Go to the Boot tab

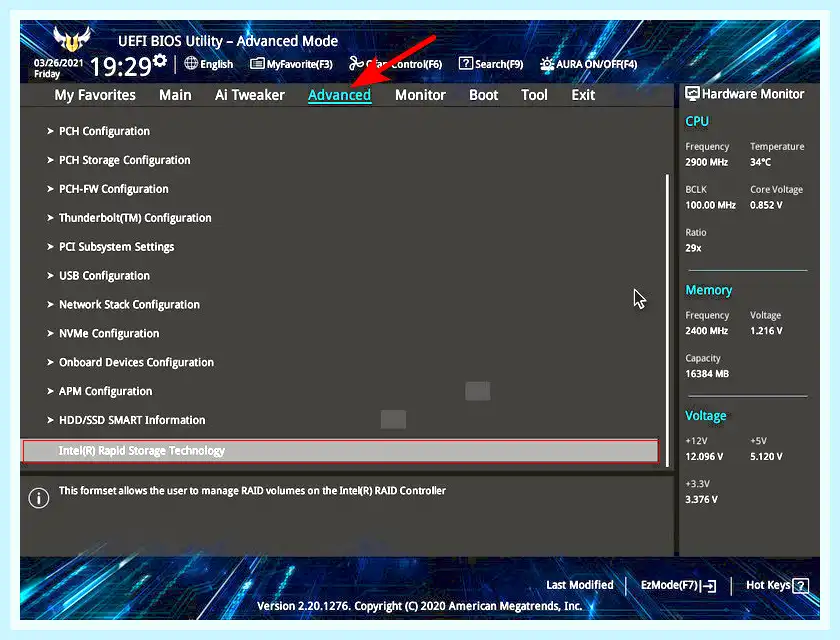484,95
